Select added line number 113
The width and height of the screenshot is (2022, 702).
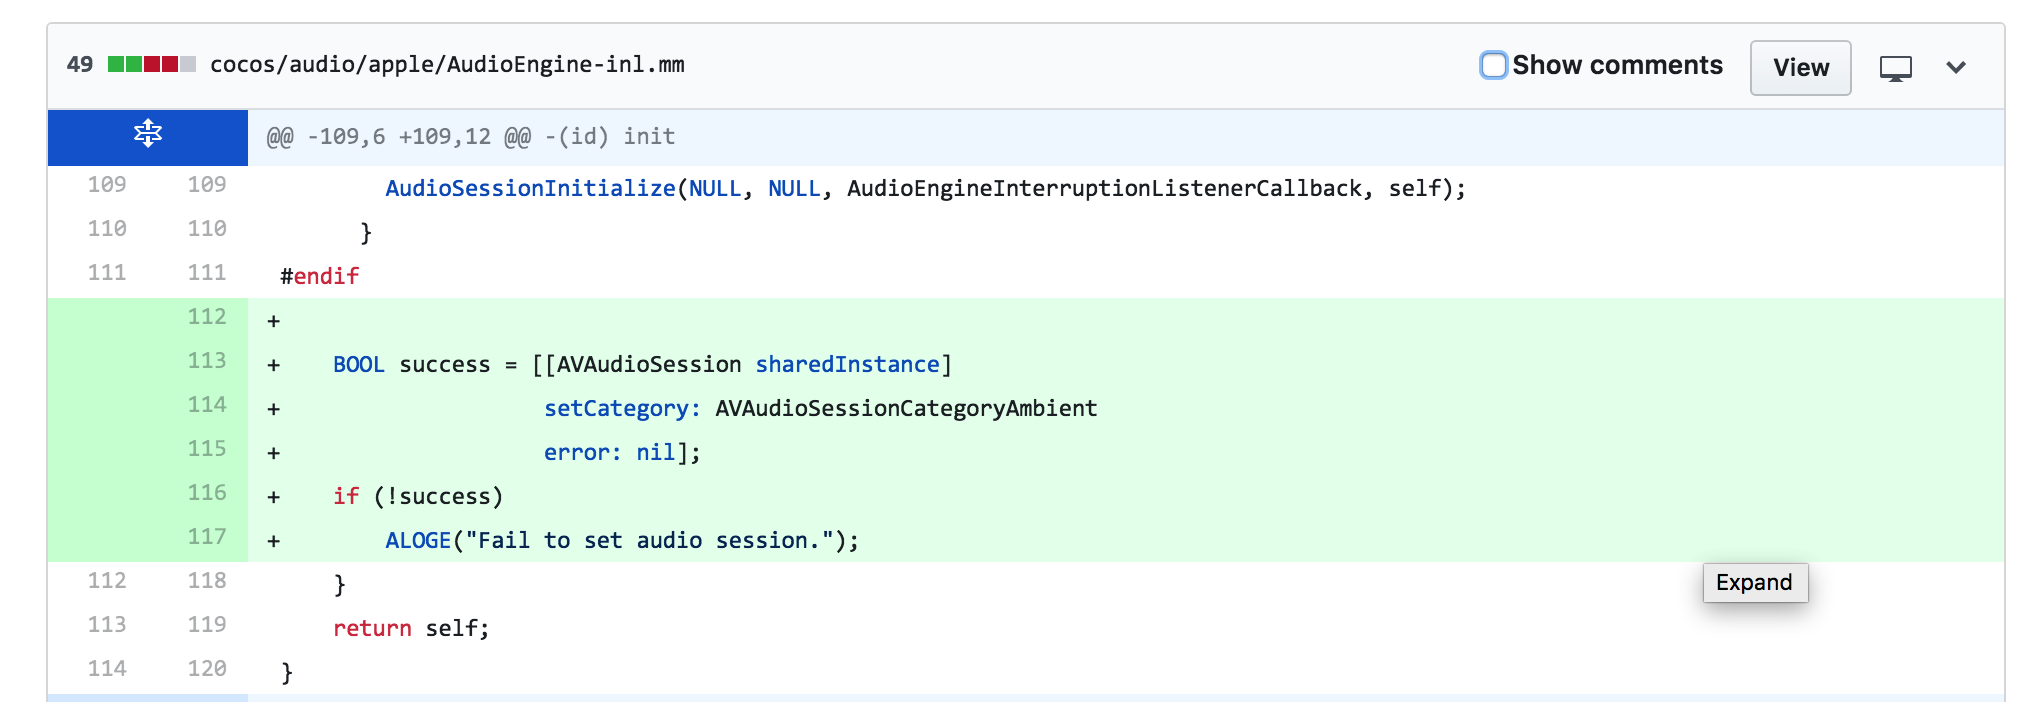(x=206, y=361)
